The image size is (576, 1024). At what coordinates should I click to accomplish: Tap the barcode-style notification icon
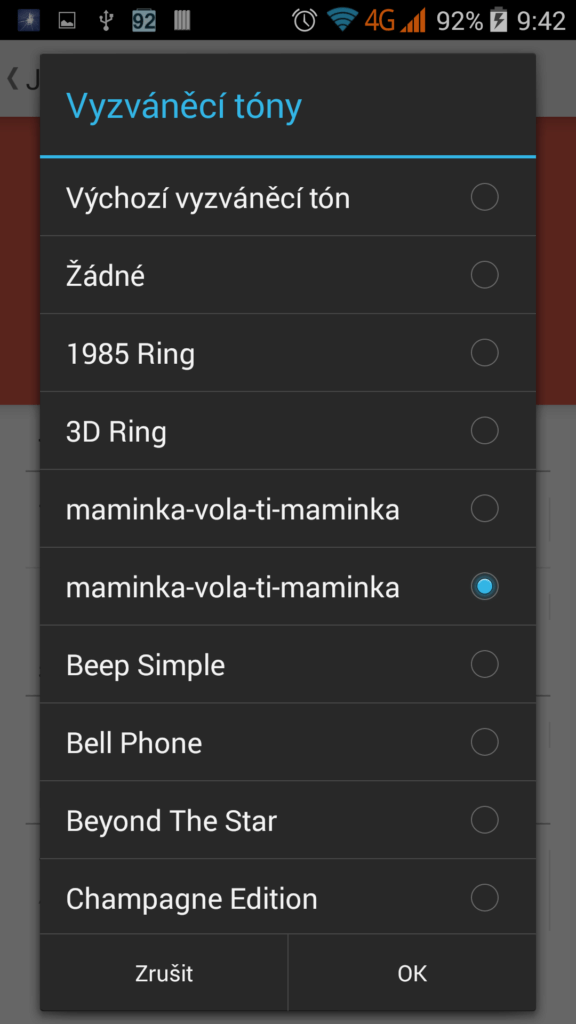point(182,21)
